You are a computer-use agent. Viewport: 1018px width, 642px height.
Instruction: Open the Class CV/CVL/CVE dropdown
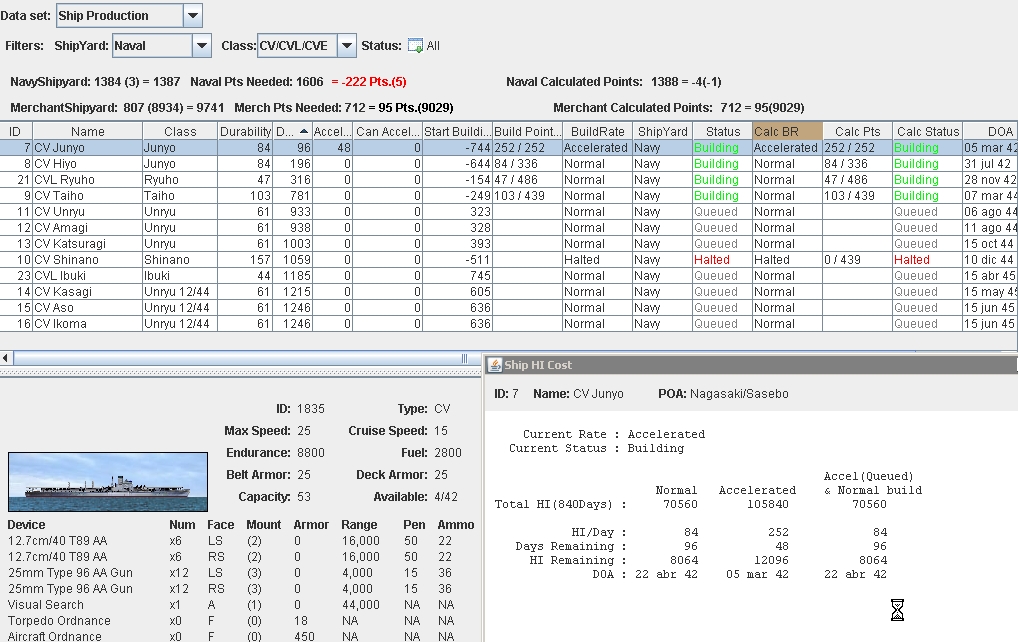tap(347, 45)
